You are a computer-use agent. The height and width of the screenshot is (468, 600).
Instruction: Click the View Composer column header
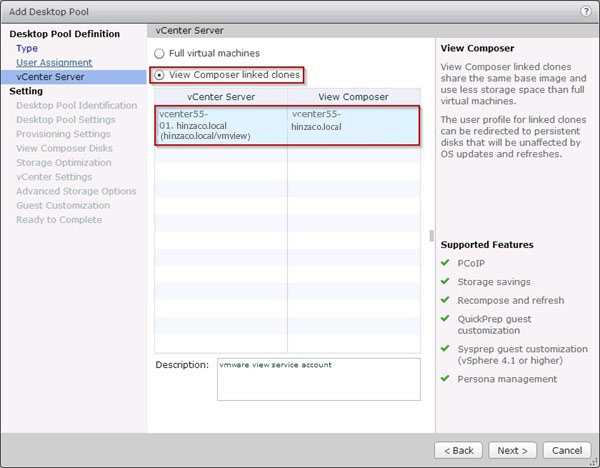tap(354, 96)
